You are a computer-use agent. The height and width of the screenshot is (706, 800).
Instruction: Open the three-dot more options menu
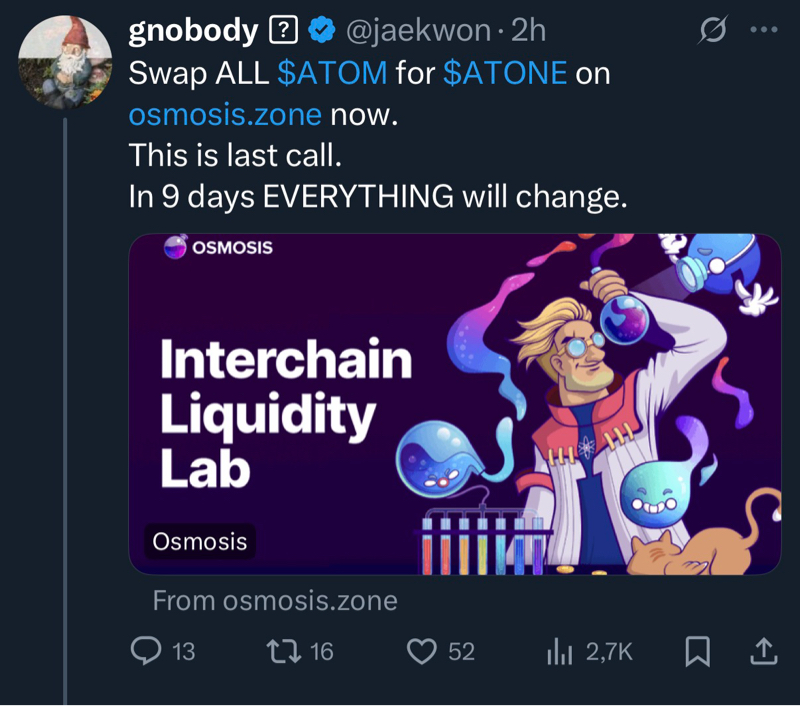[763, 31]
